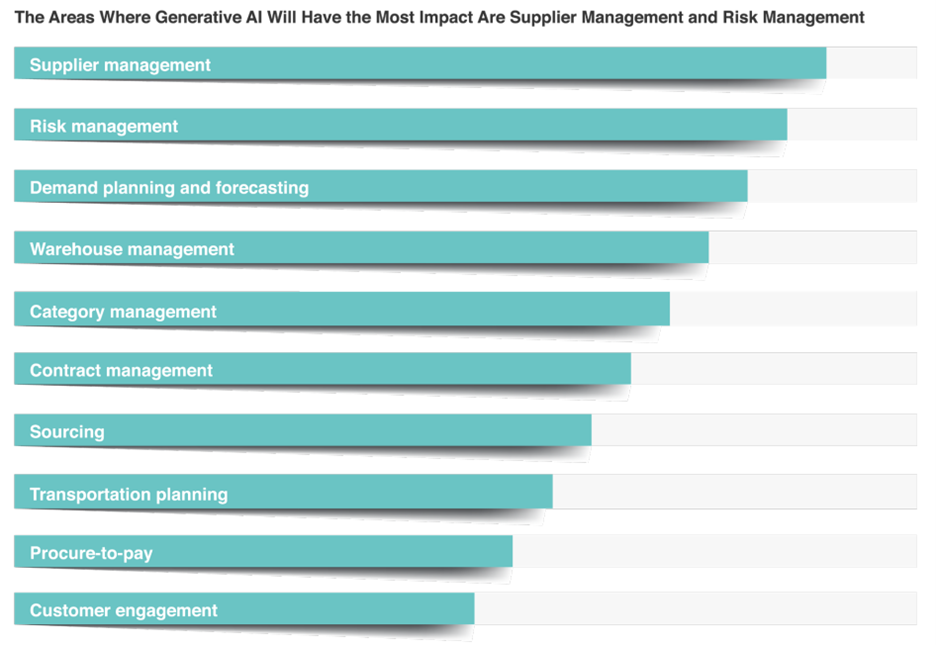The height and width of the screenshot is (645, 936).
Task: Click the gray unfilled part of Sourcing bar
Action: click(754, 430)
